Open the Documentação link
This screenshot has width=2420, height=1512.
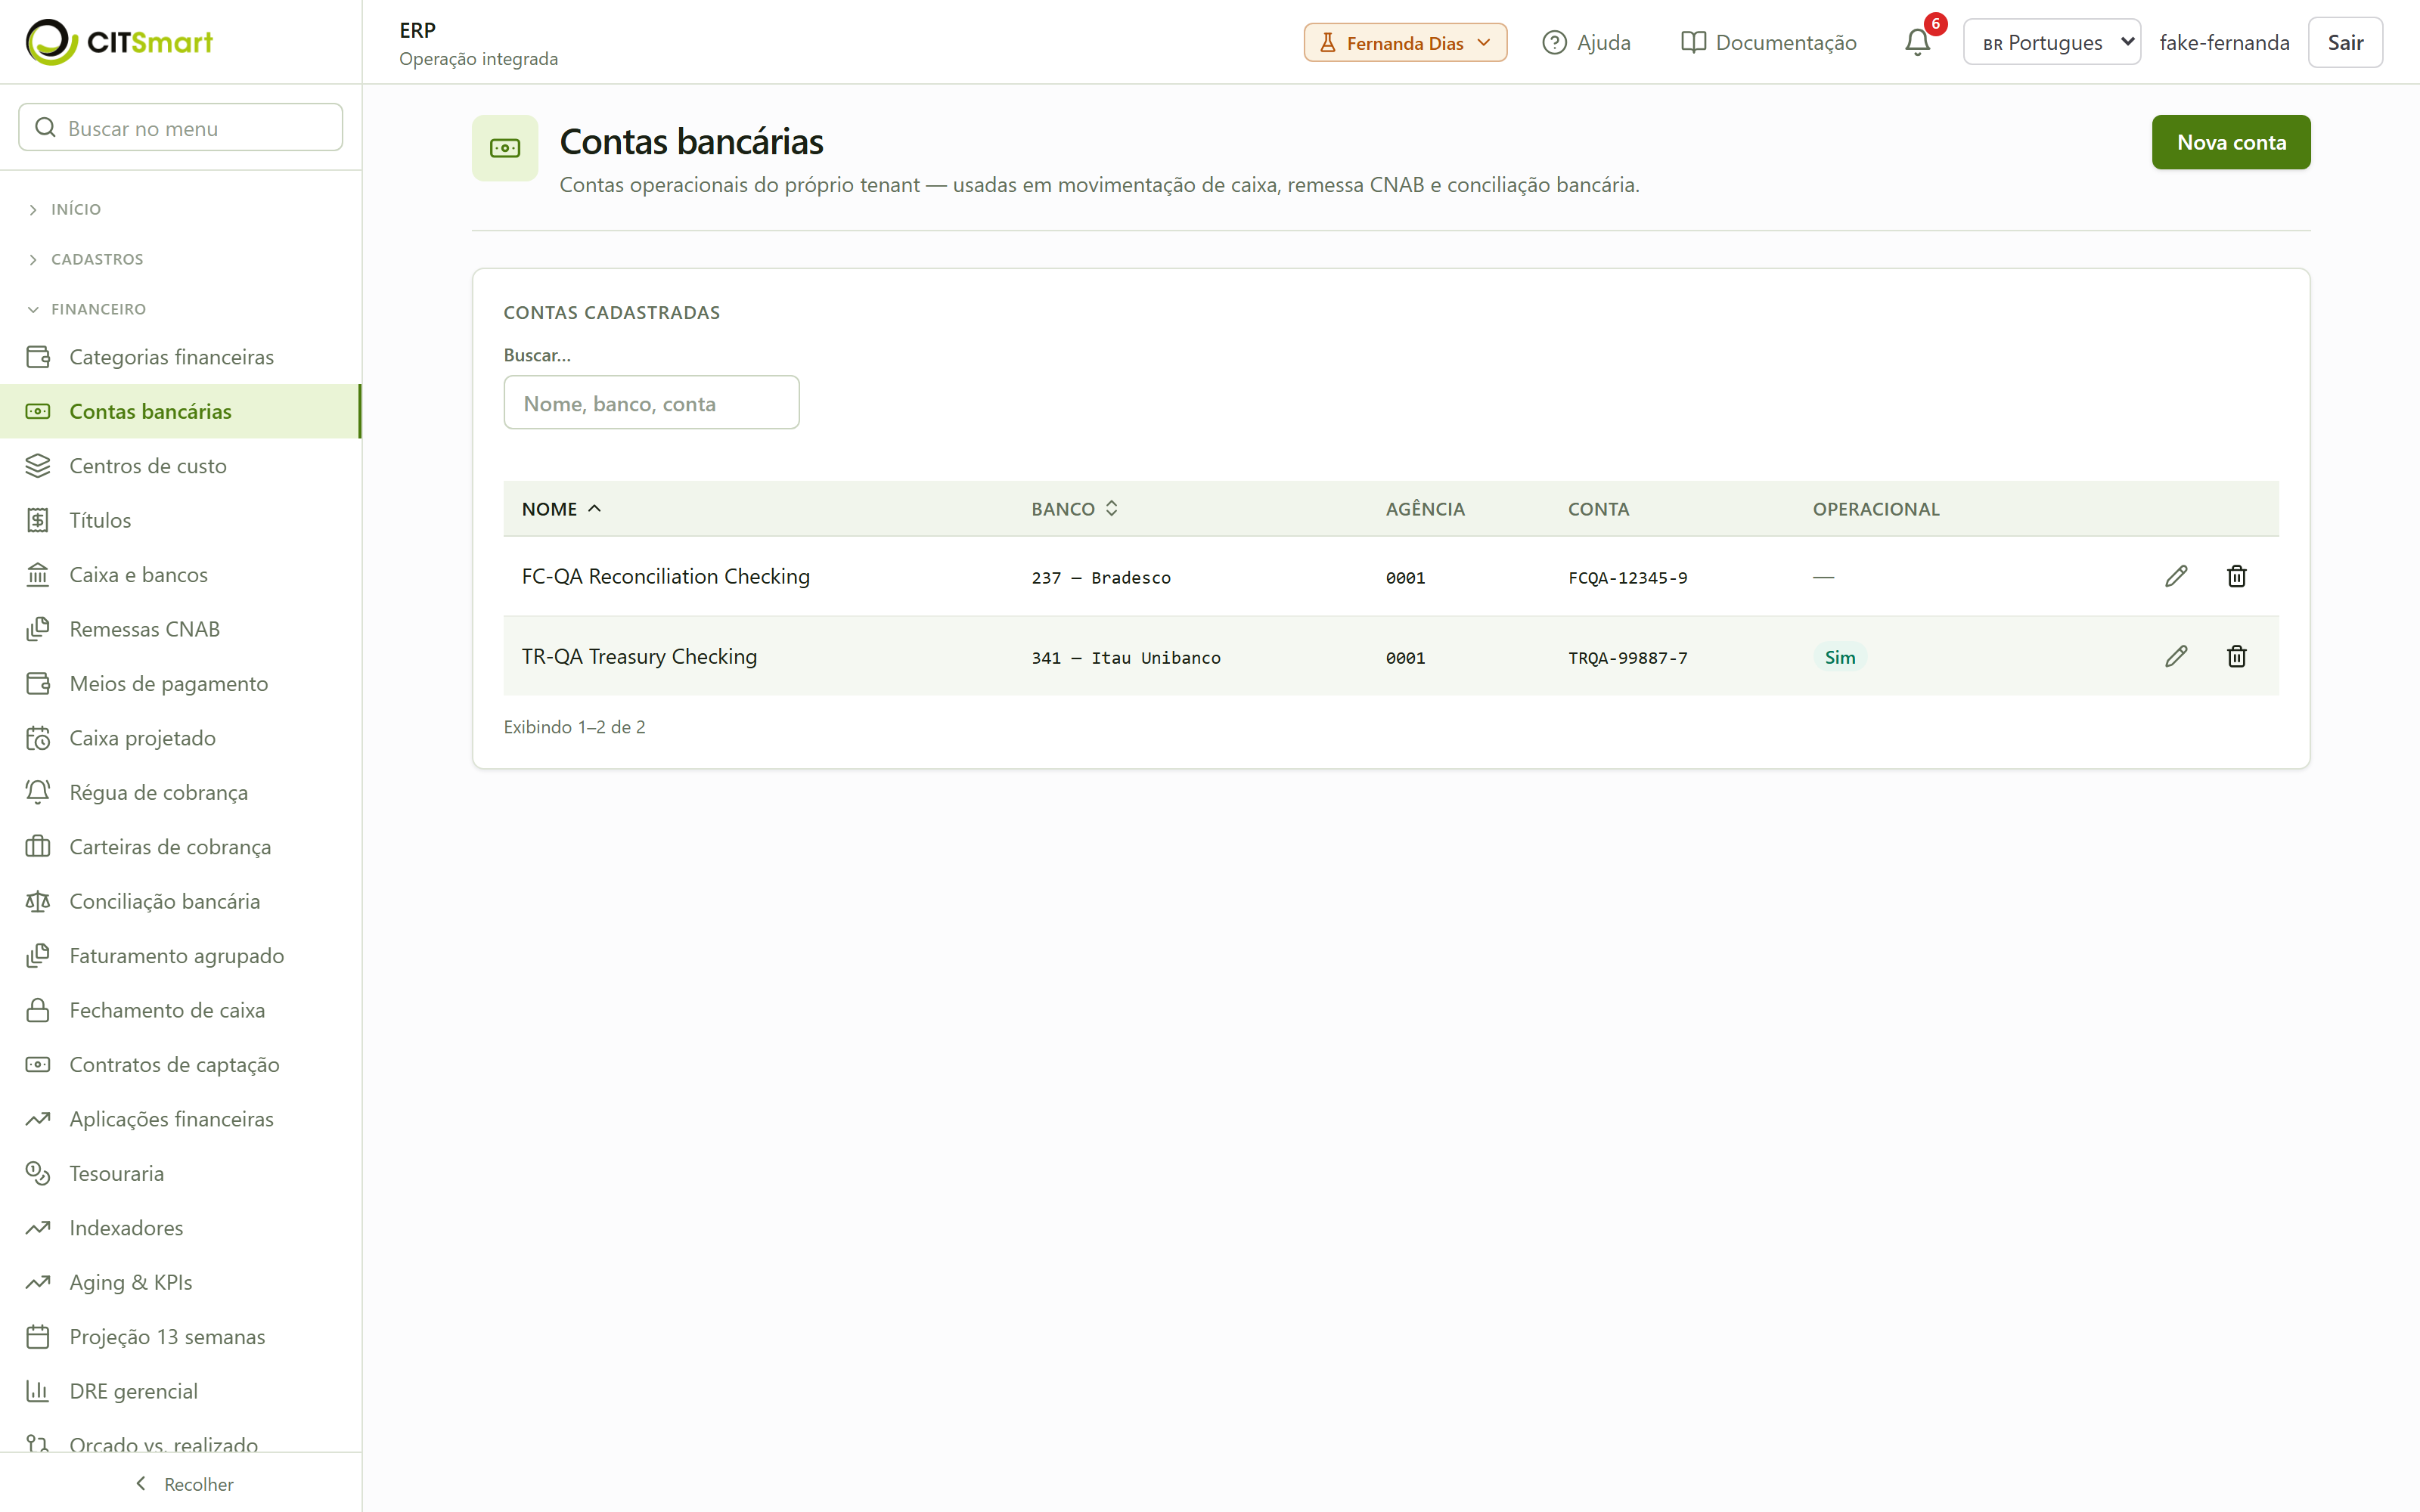pos(1768,42)
